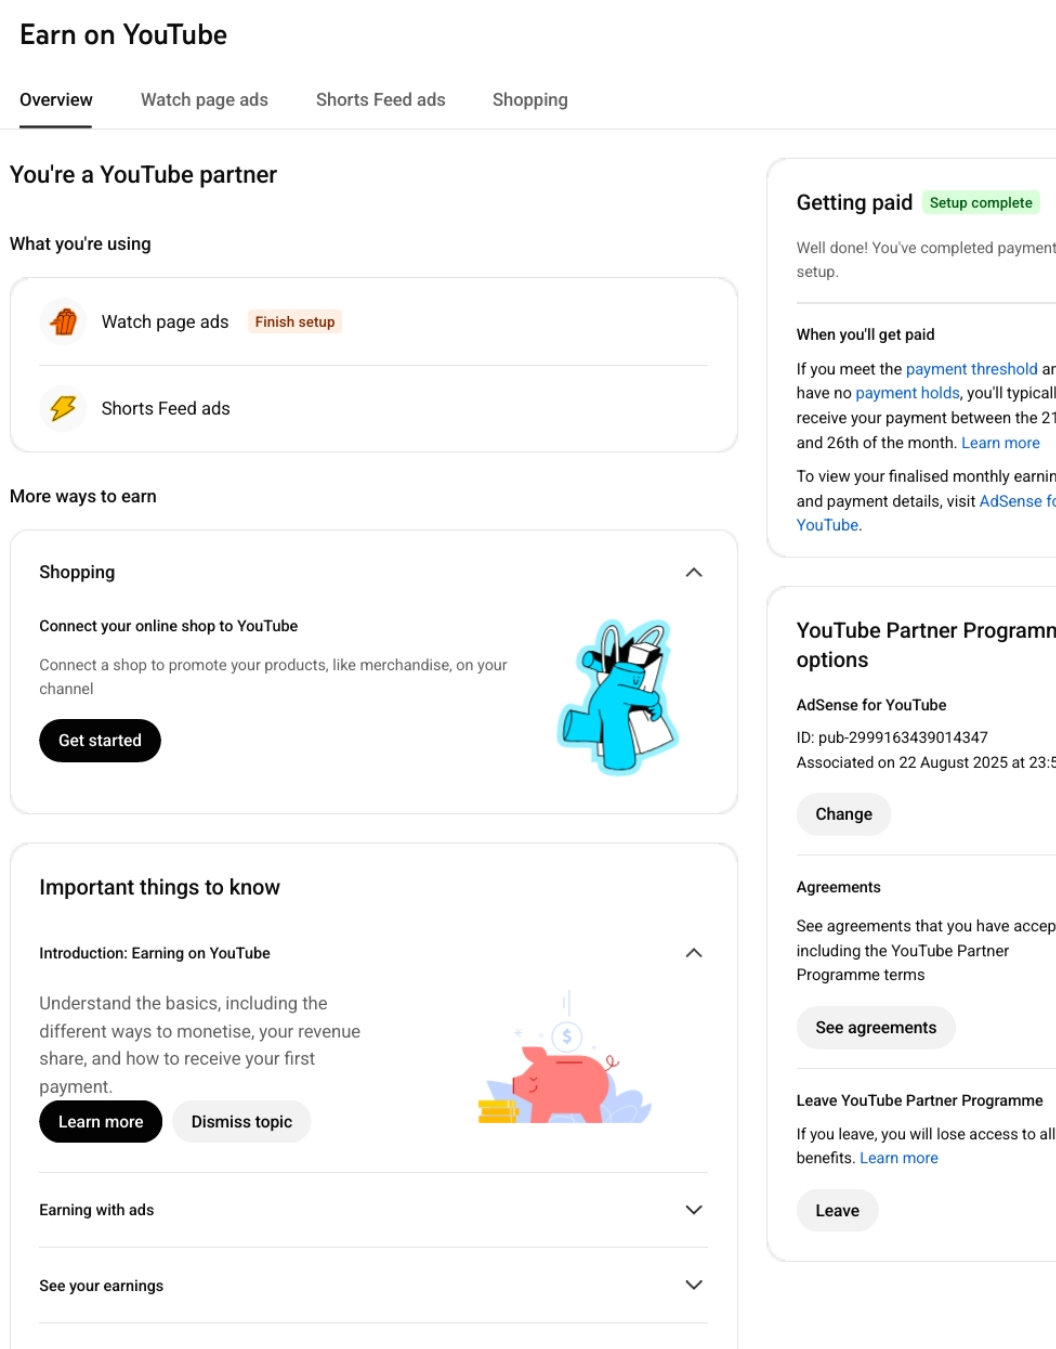This screenshot has height=1349, width=1056.
Task: Click the shopping bags illustration
Action: pos(619,696)
